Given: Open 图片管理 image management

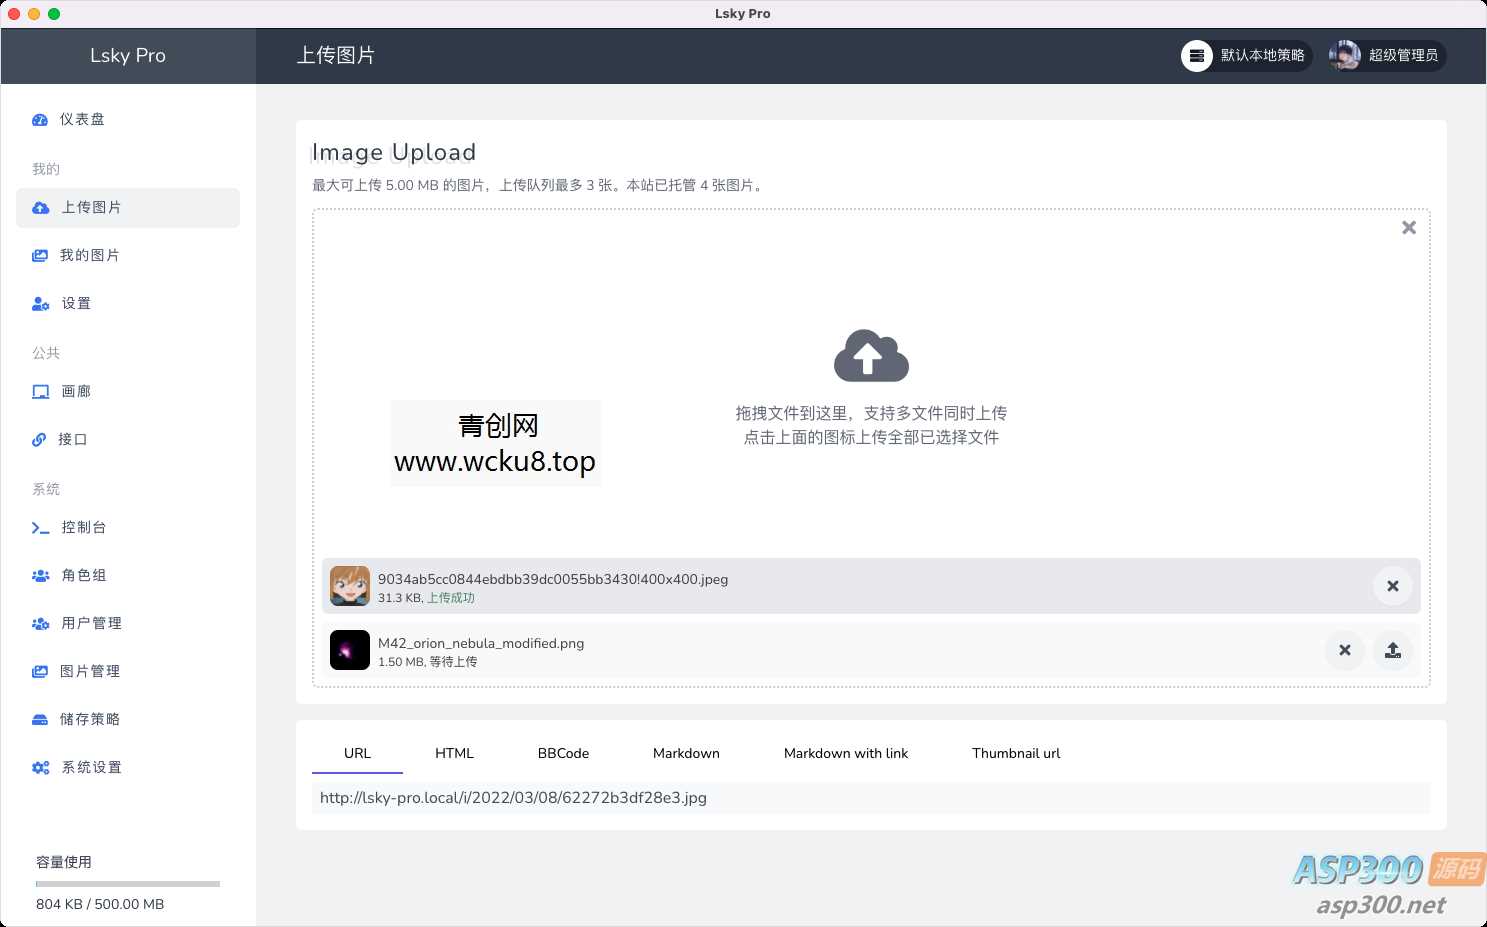Looking at the screenshot, I should [90, 671].
